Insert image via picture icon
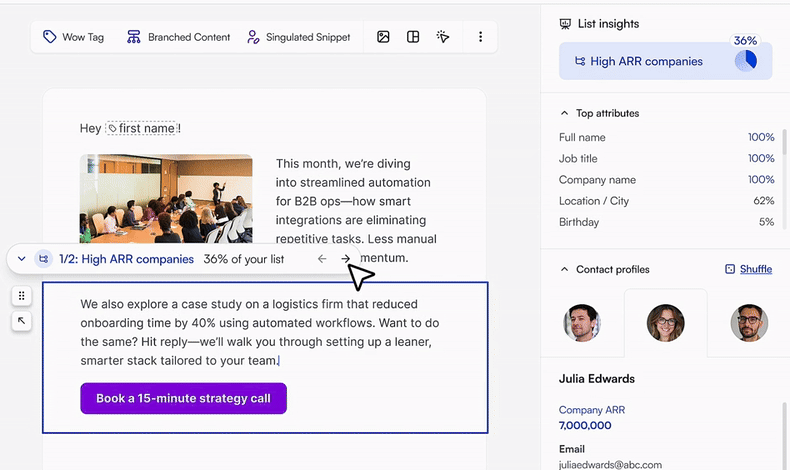The height and width of the screenshot is (470, 790). pyautogui.click(x=383, y=37)
